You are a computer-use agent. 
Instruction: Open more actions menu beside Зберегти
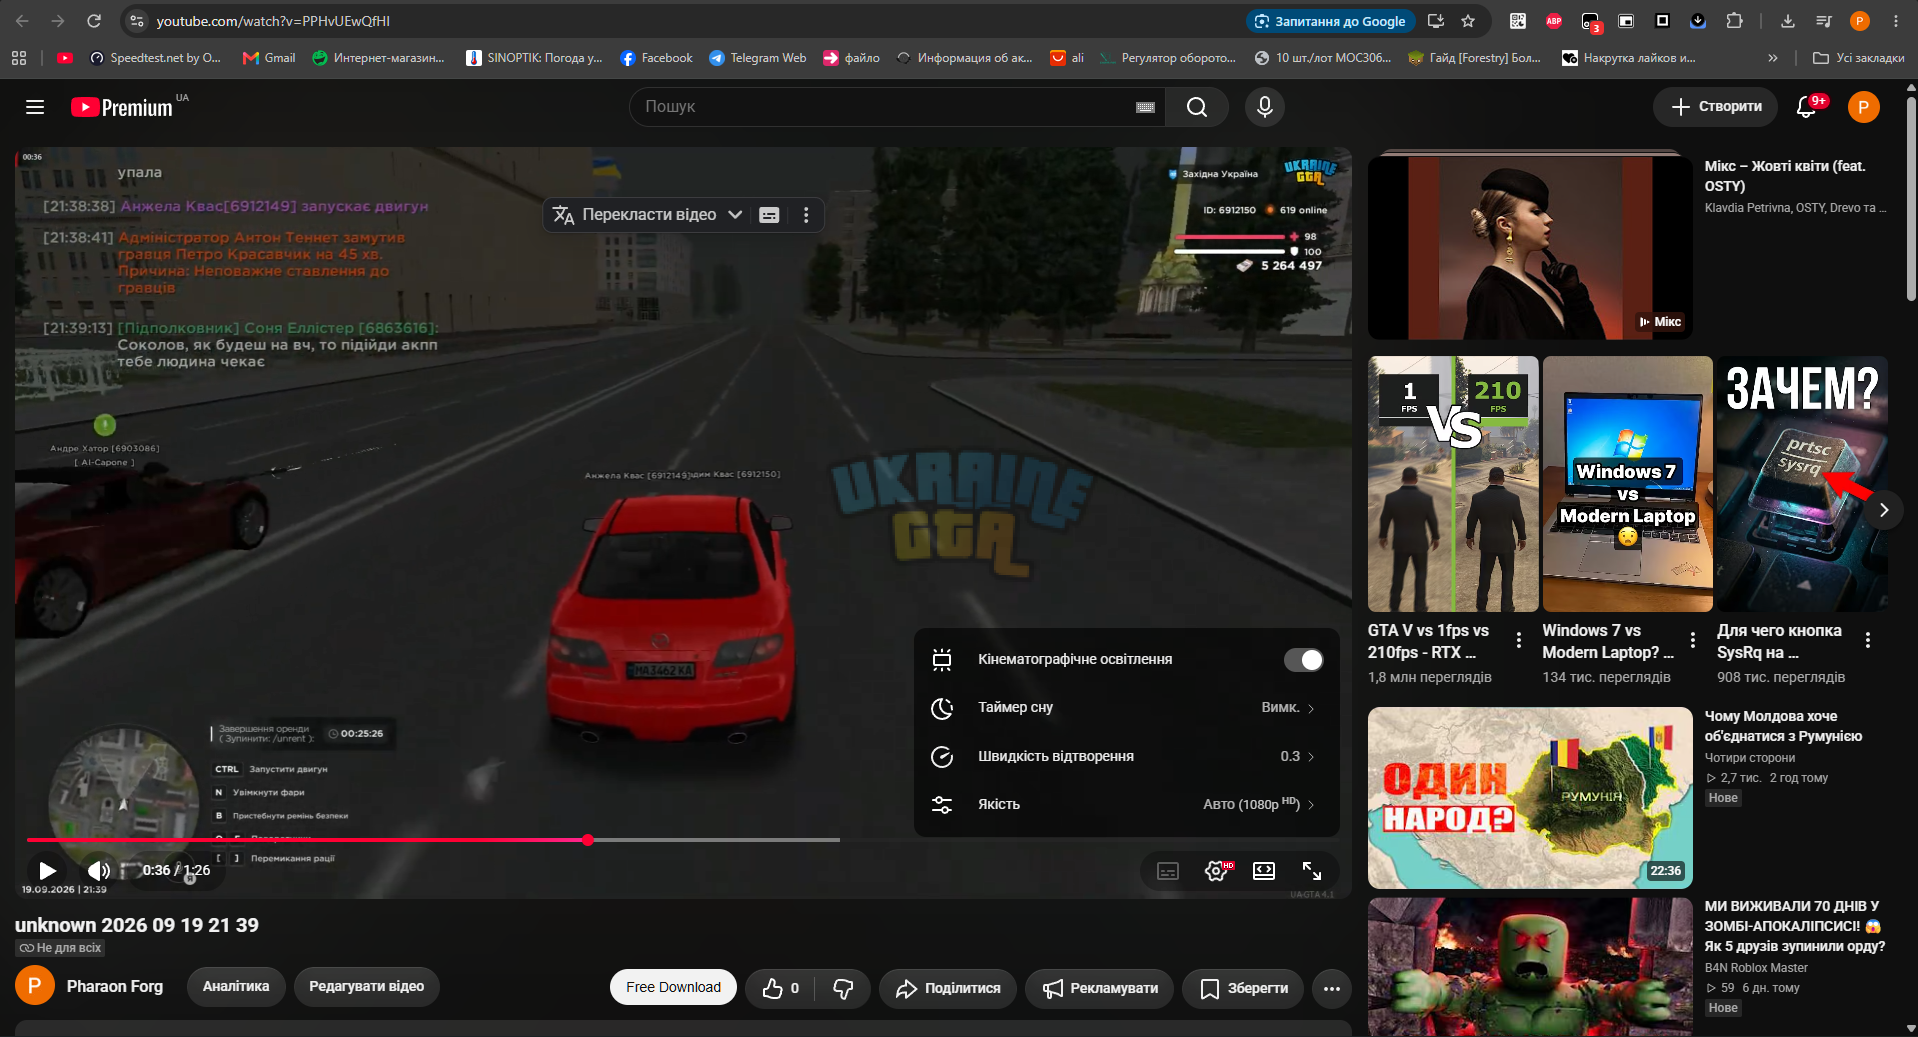pyautogui.click(x=1332, y=988)
